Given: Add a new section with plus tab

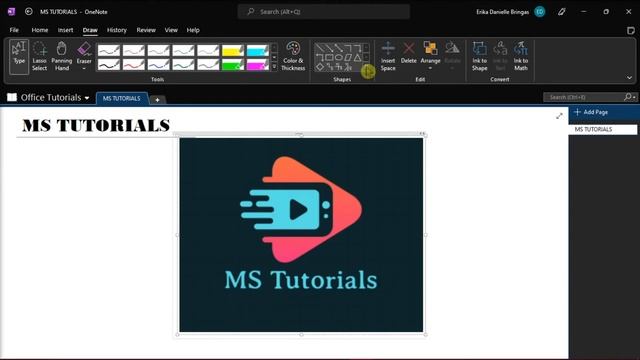Looking at the screenshot, I should pyautogui.click(x=157, y=100).
